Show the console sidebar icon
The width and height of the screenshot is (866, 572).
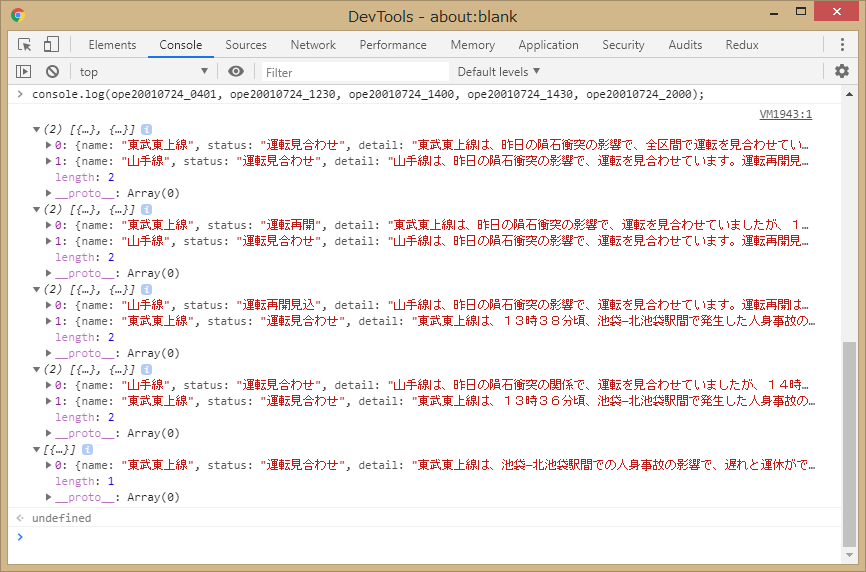click(24, 72)
